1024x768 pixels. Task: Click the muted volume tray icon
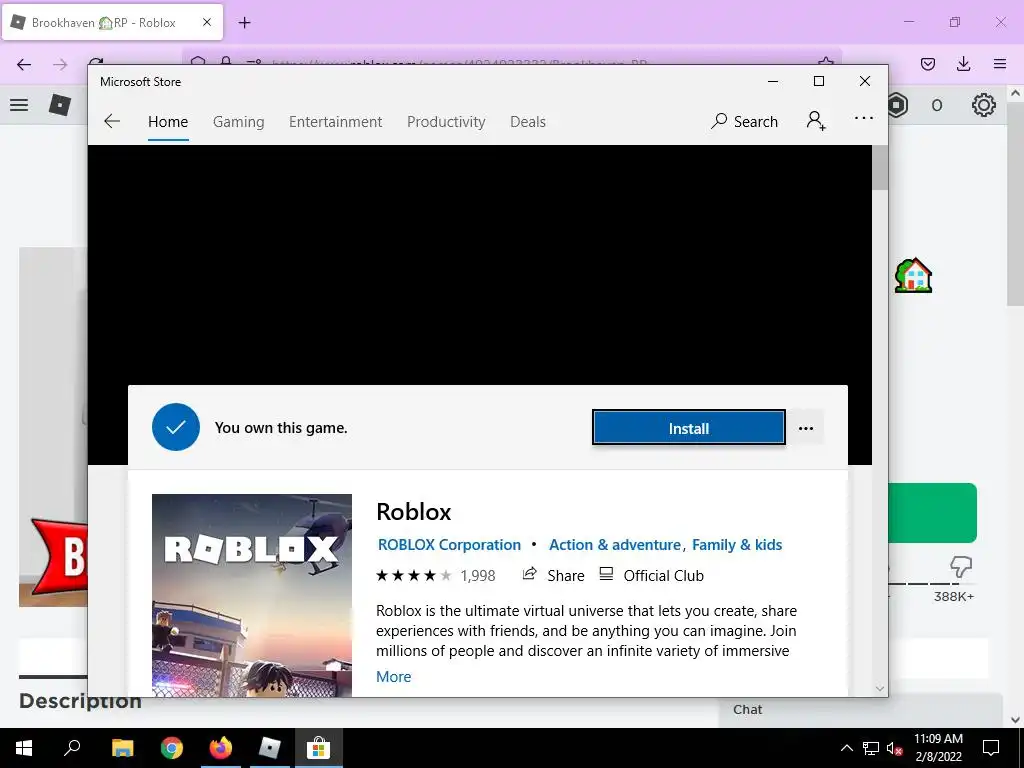895,748
